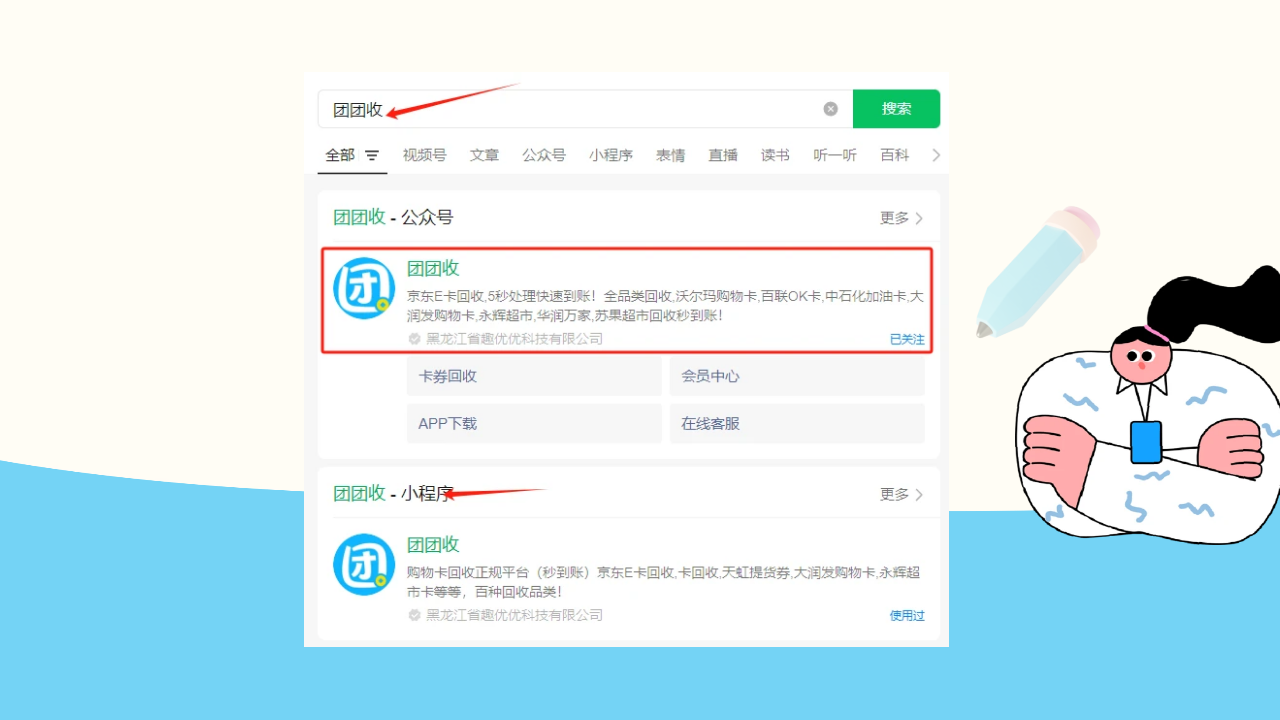The height and width of the screenshot is (720, 1280).
Task: Show more tabs with the right chevron
Action: click(936, 155)
